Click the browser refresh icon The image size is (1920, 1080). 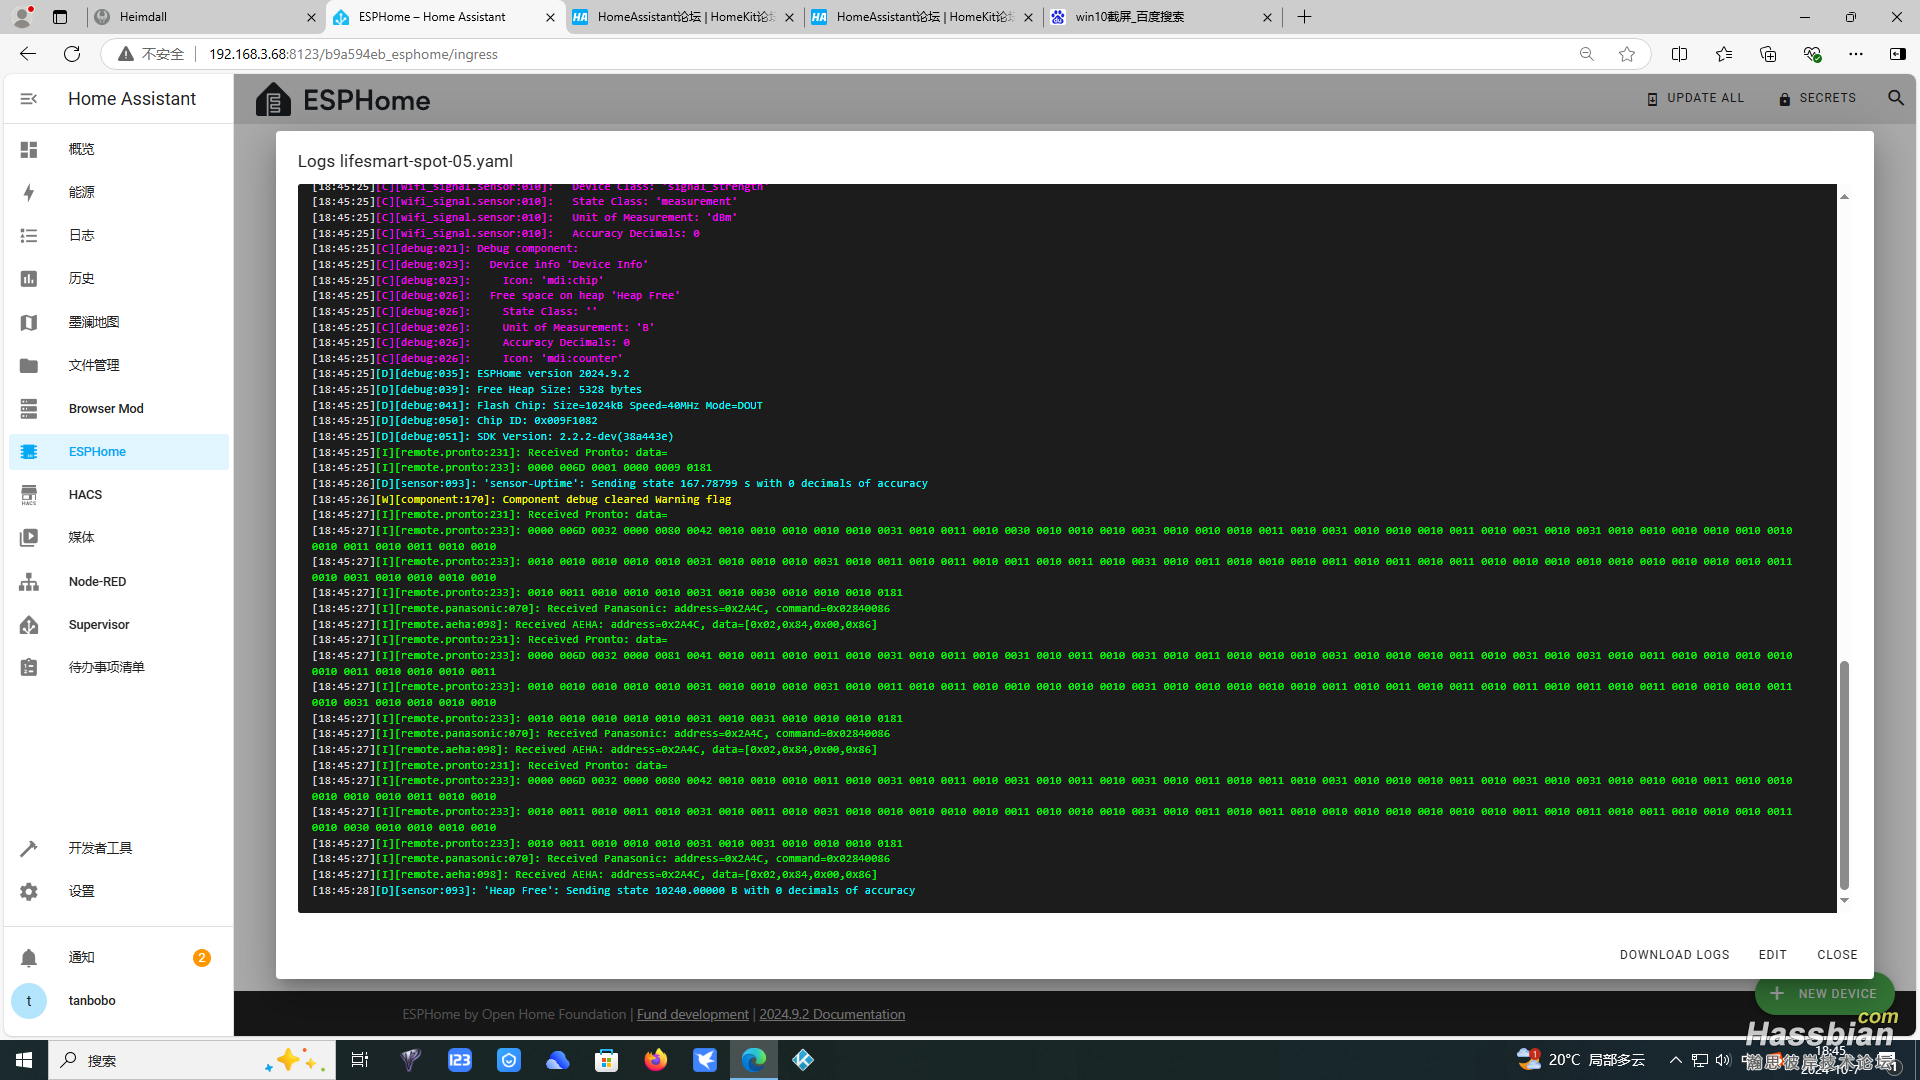[x=72, y=54]
